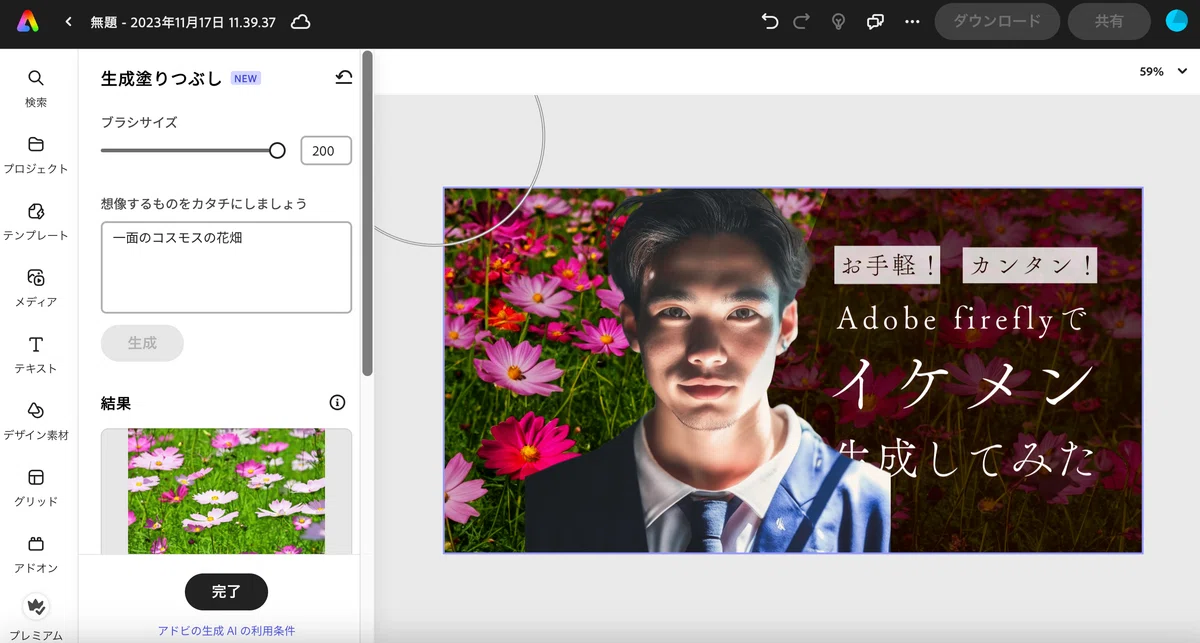
Task: Open the Adobe Express home logo
Action: [28, 21]
